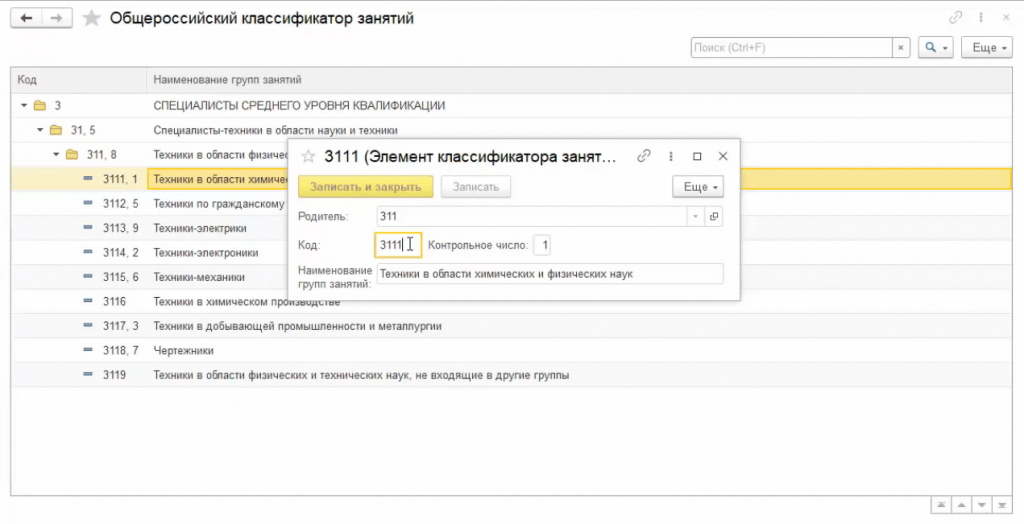This screenshot has width=1024, height=524.
Task: Collapse the 31, 5 group node
Action: pyautogui.click(x=41, y=130)
